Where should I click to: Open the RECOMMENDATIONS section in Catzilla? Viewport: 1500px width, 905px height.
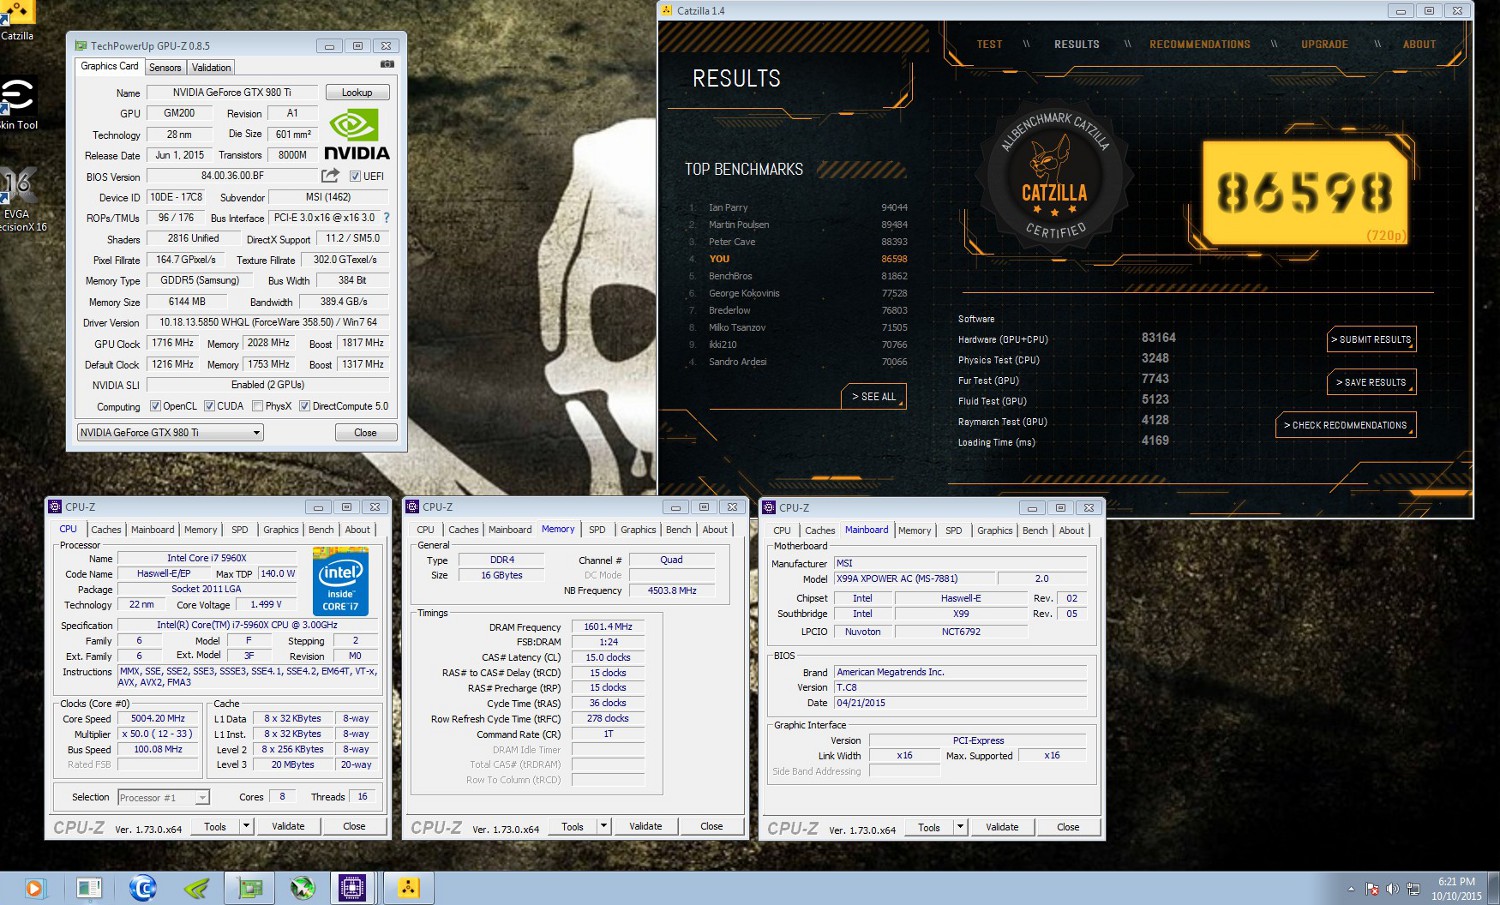pyautogui.click(x=1200, y=44)
